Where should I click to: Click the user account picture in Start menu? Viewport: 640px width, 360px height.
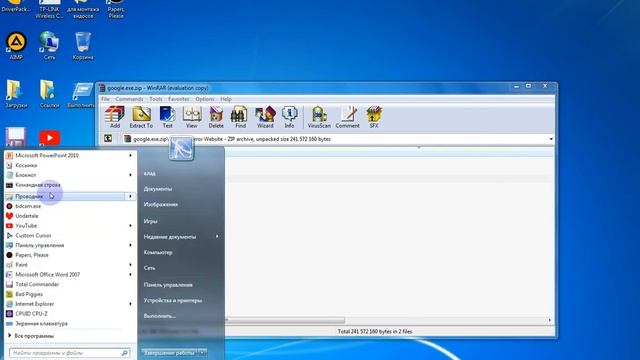tap(181, 149)
